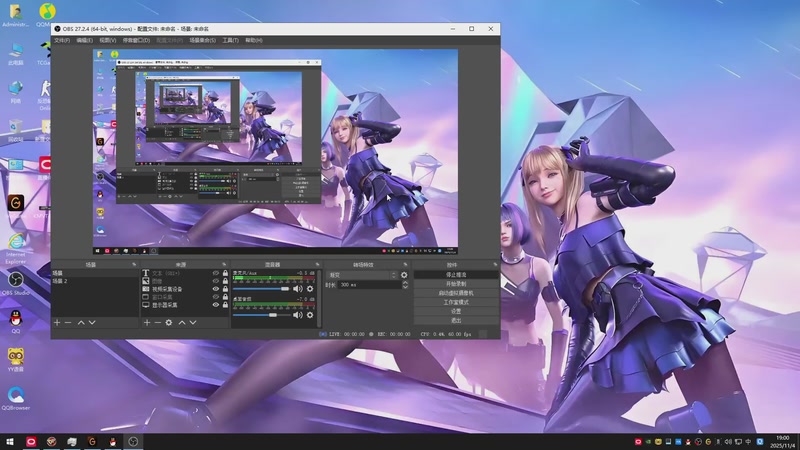Click the 退出 button in the 控件 panel
This screenshot has width=800, height=450.
(456, 320)
